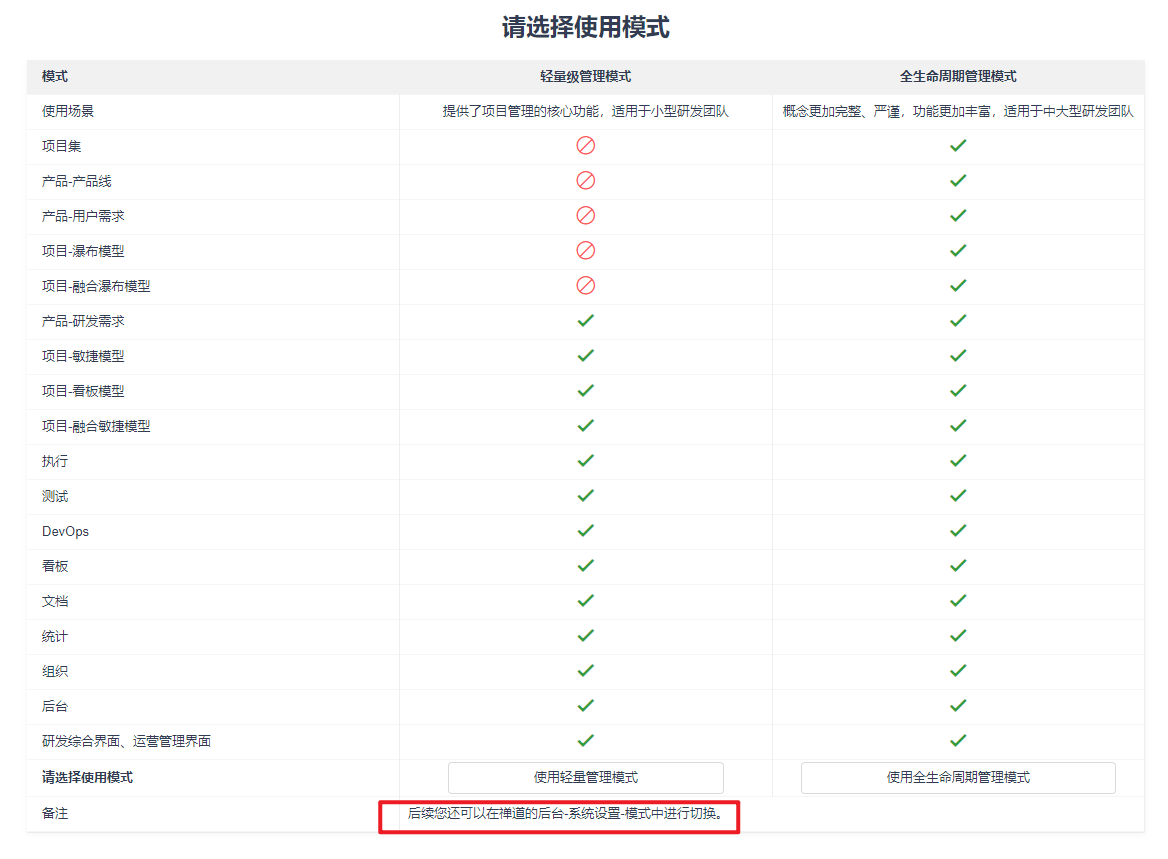1168x859 pixels.
Task: Click column header 轻量级管理模式
Action: click(x=585, y=76)
